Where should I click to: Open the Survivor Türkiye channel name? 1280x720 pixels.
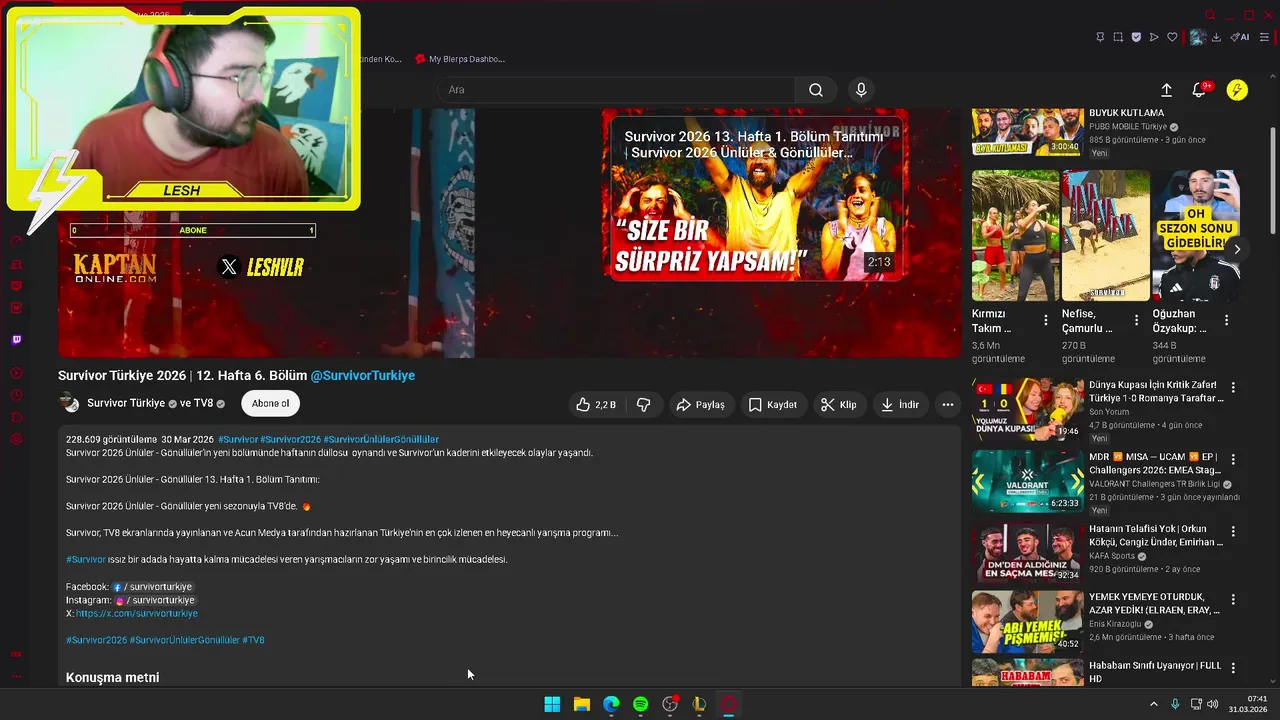(x=126, y=403)
